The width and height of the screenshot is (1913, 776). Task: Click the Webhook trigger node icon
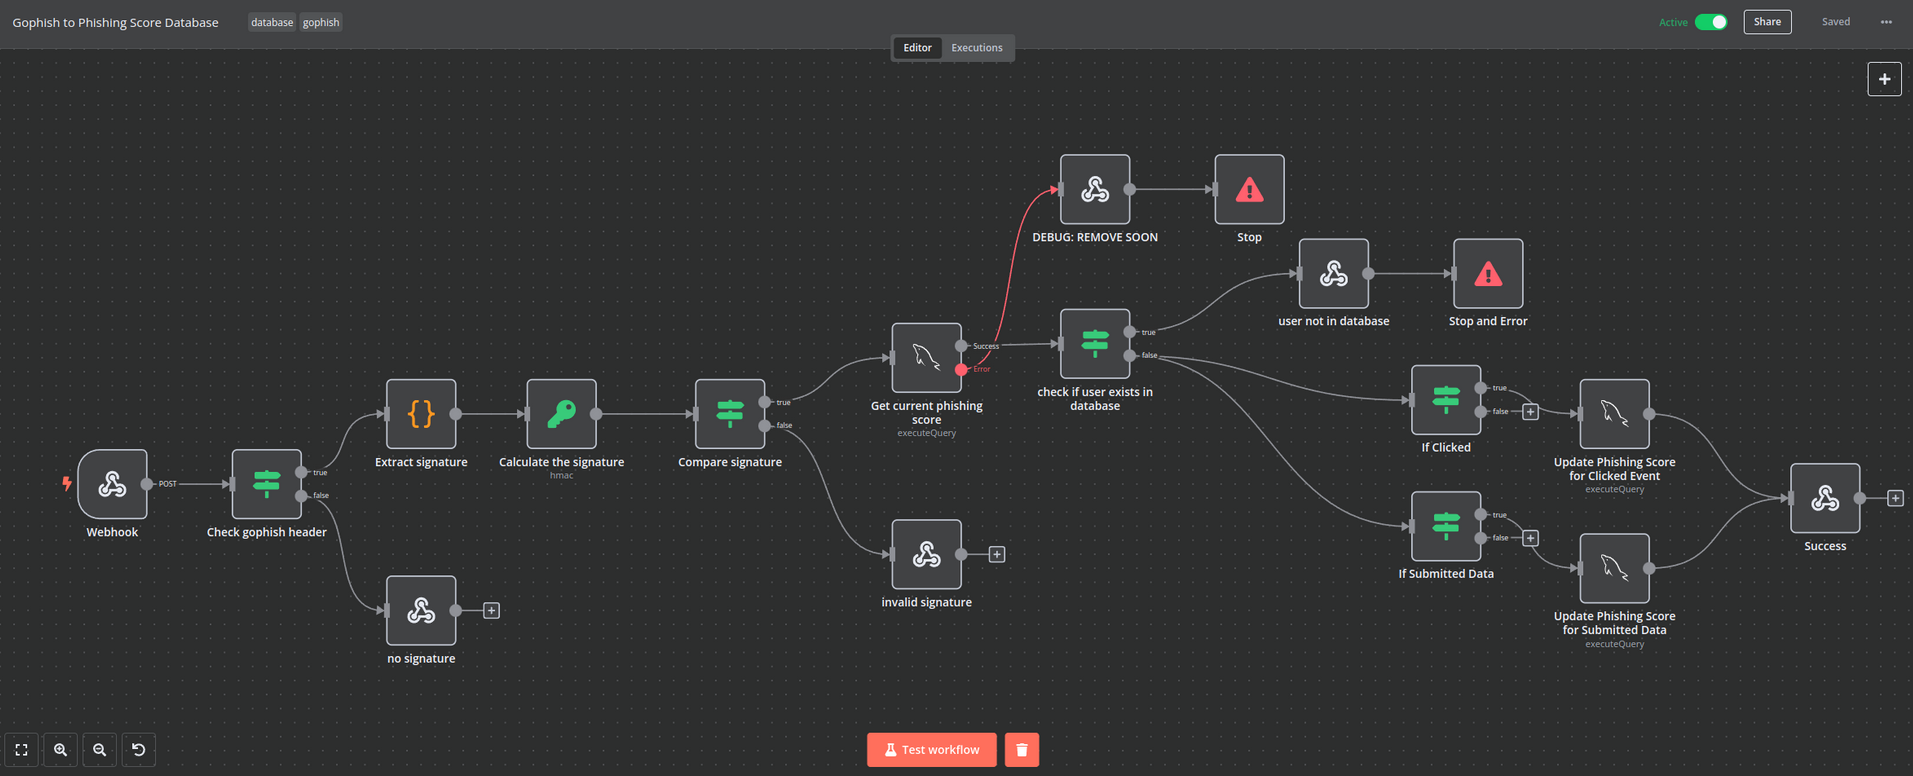[x=112, y=485]
